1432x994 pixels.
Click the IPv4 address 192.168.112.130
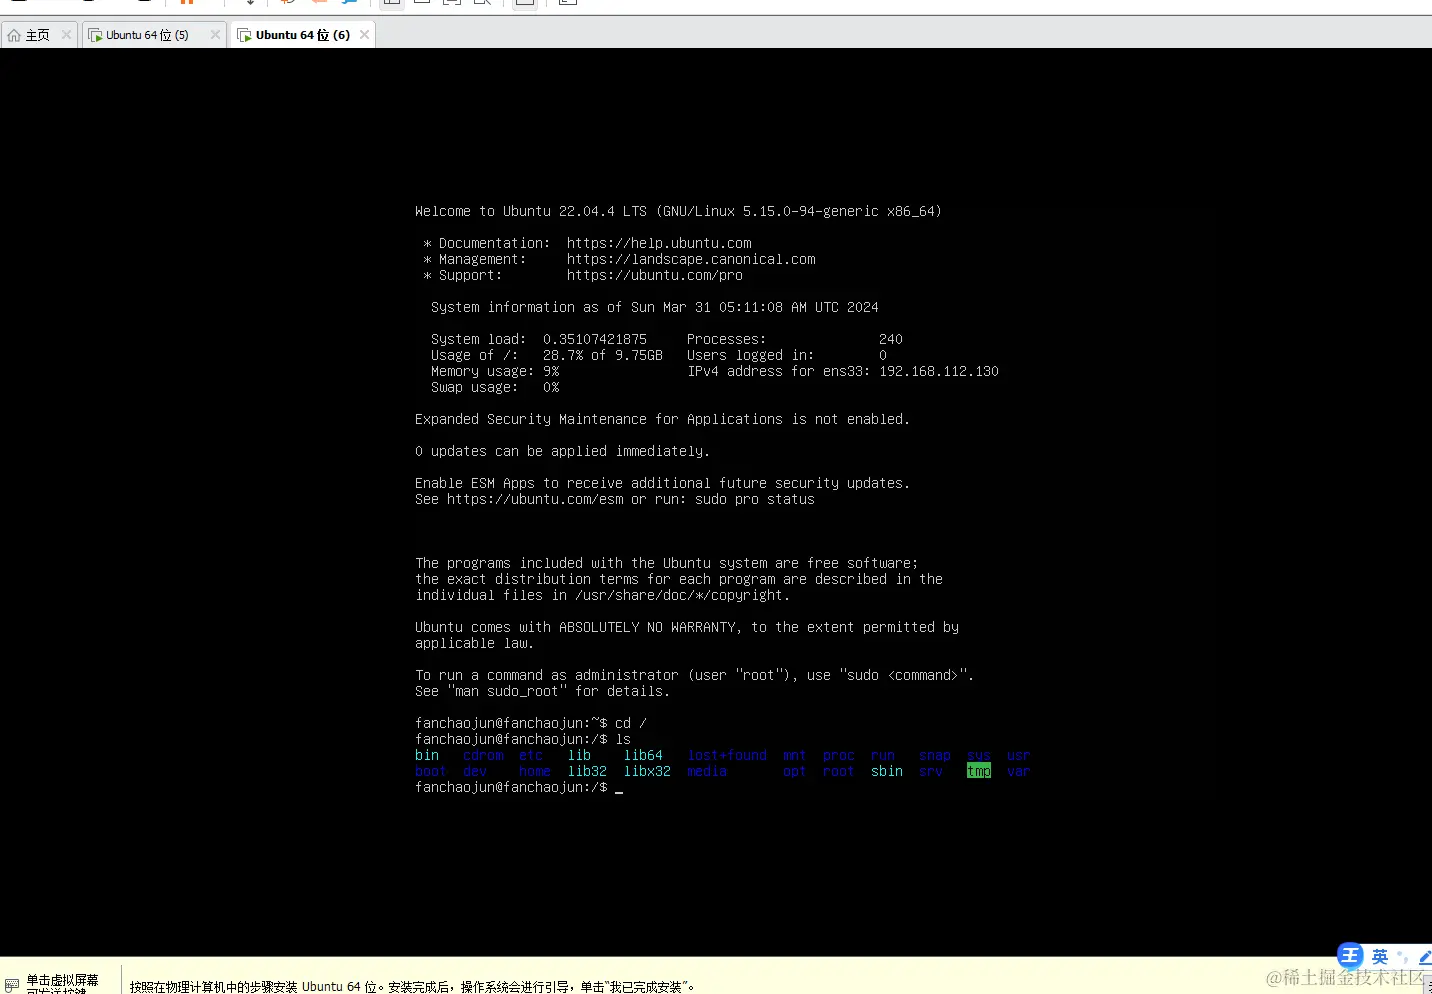pos(939,371)
